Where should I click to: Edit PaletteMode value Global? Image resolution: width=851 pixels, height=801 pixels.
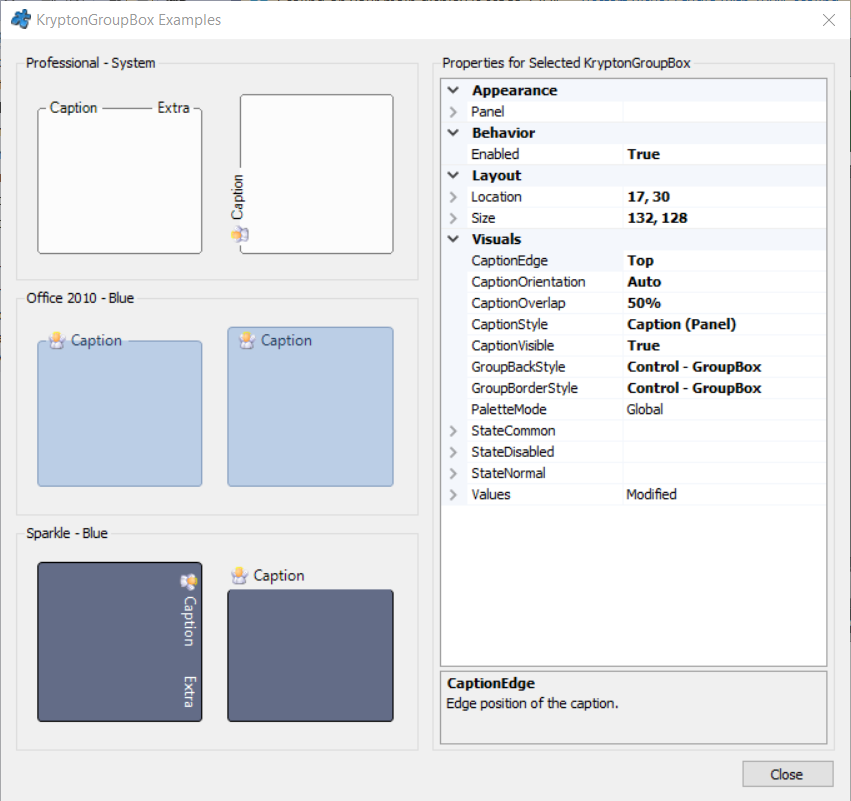point(725,409)
